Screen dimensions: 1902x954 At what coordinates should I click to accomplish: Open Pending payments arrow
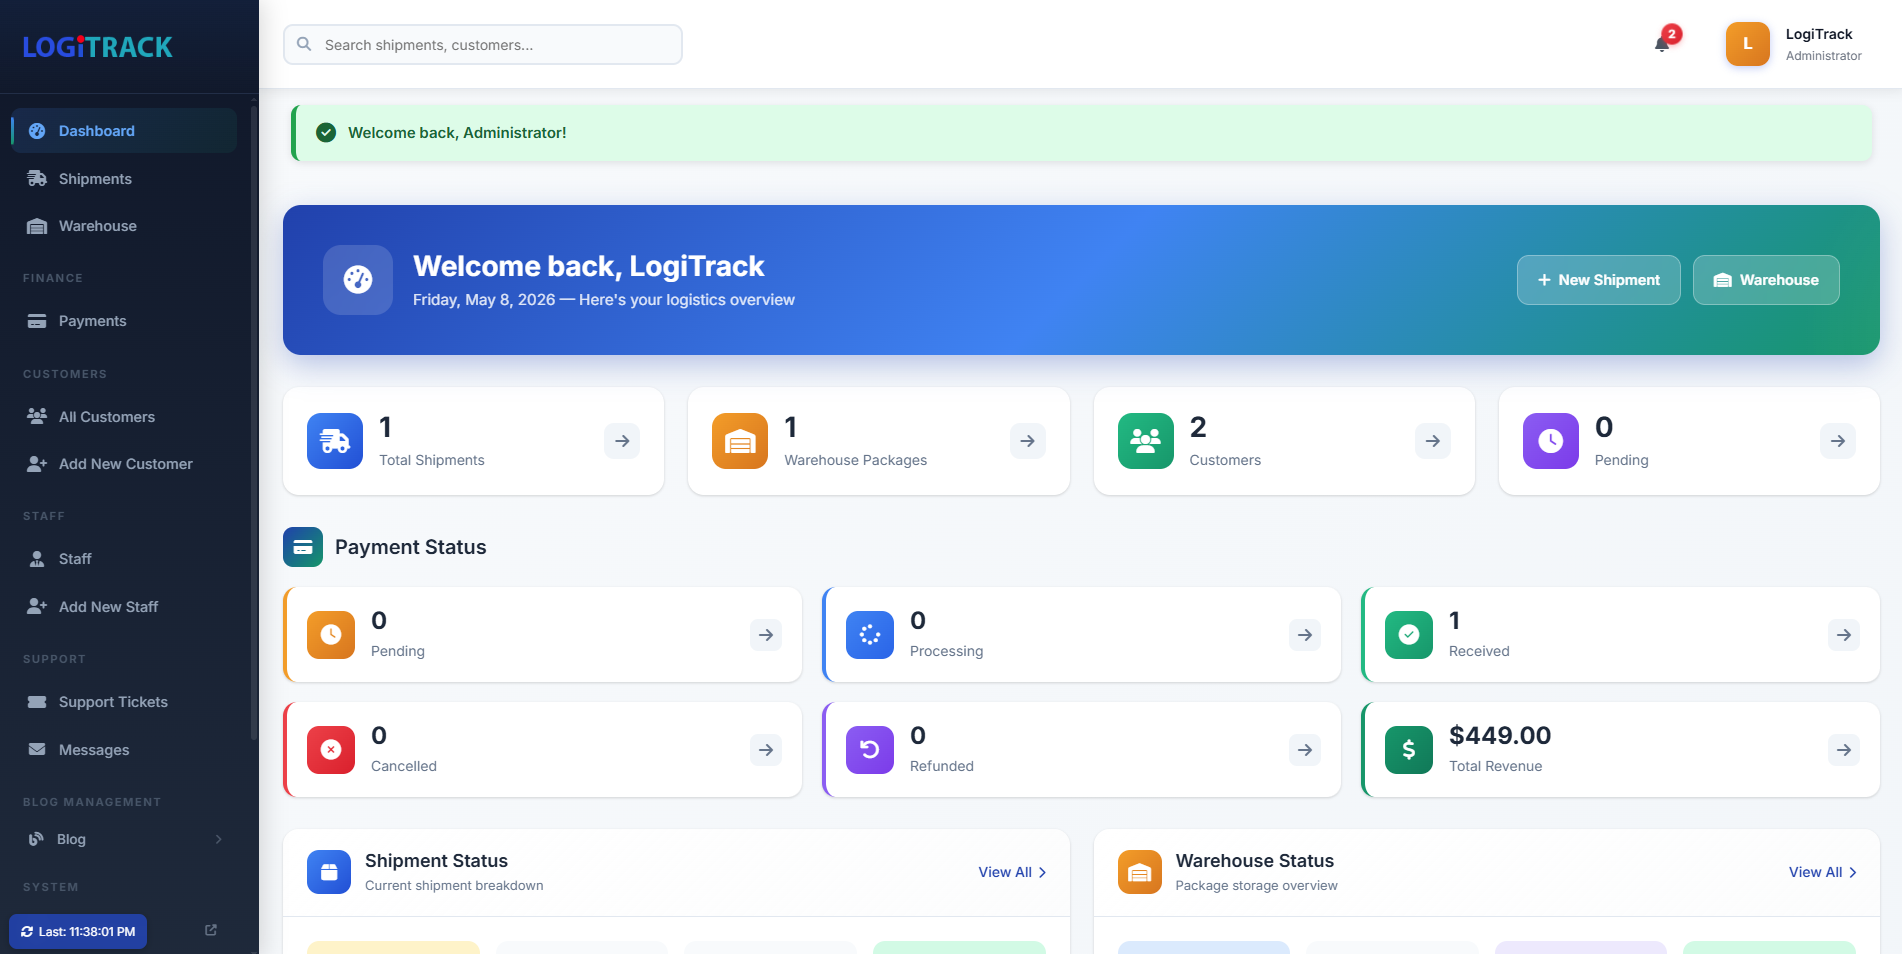point(766,635)
